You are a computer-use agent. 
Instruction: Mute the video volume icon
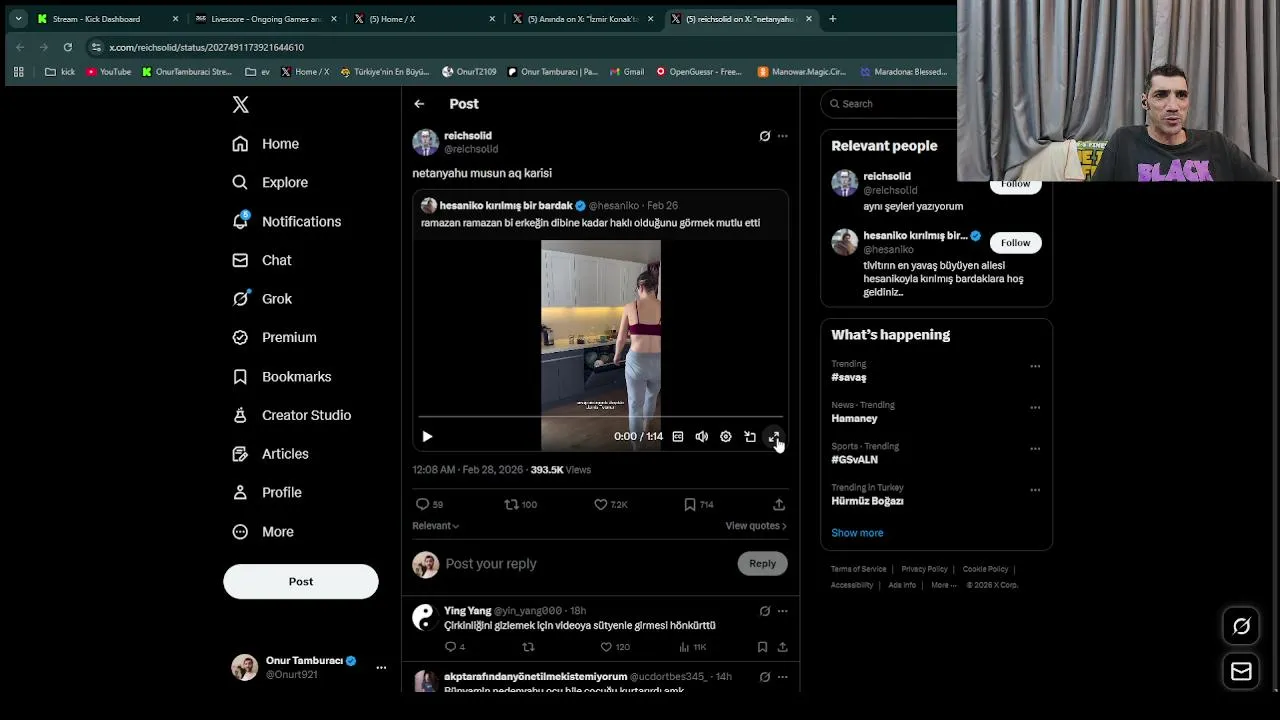click(702, 437)
